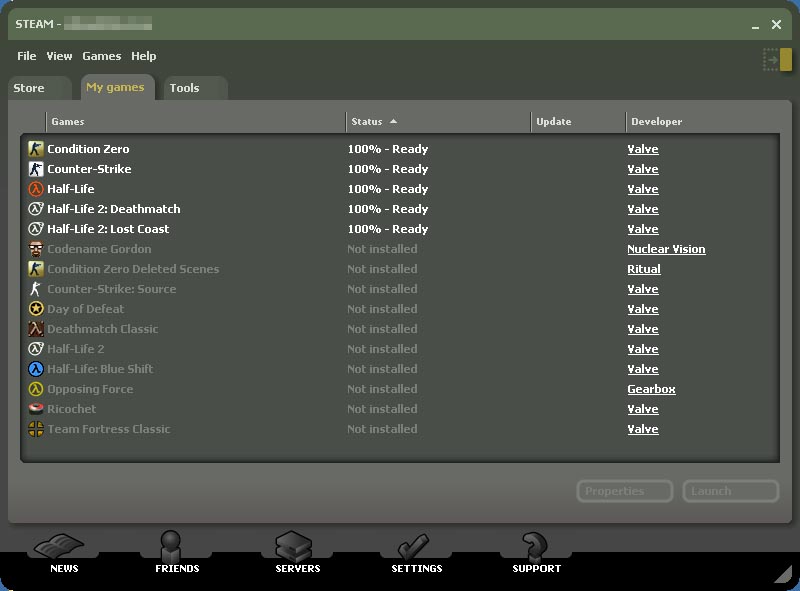Open Valve link for Team Fortress Classic
The image size is (800, 591).
click(643, 429)
